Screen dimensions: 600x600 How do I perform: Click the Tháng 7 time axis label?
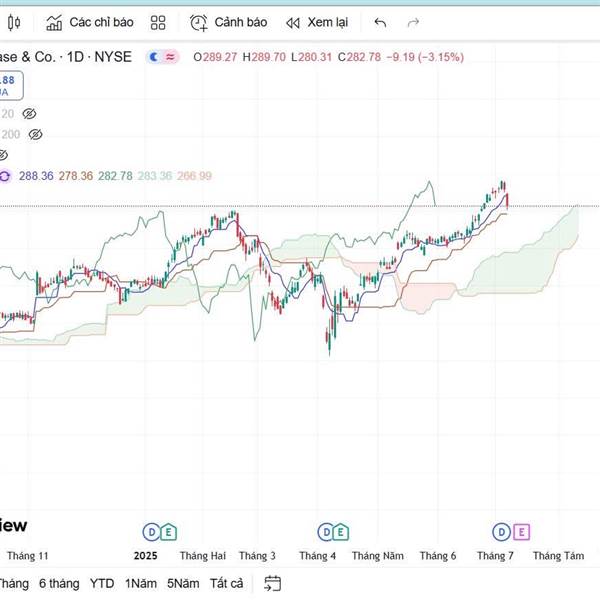495,556
